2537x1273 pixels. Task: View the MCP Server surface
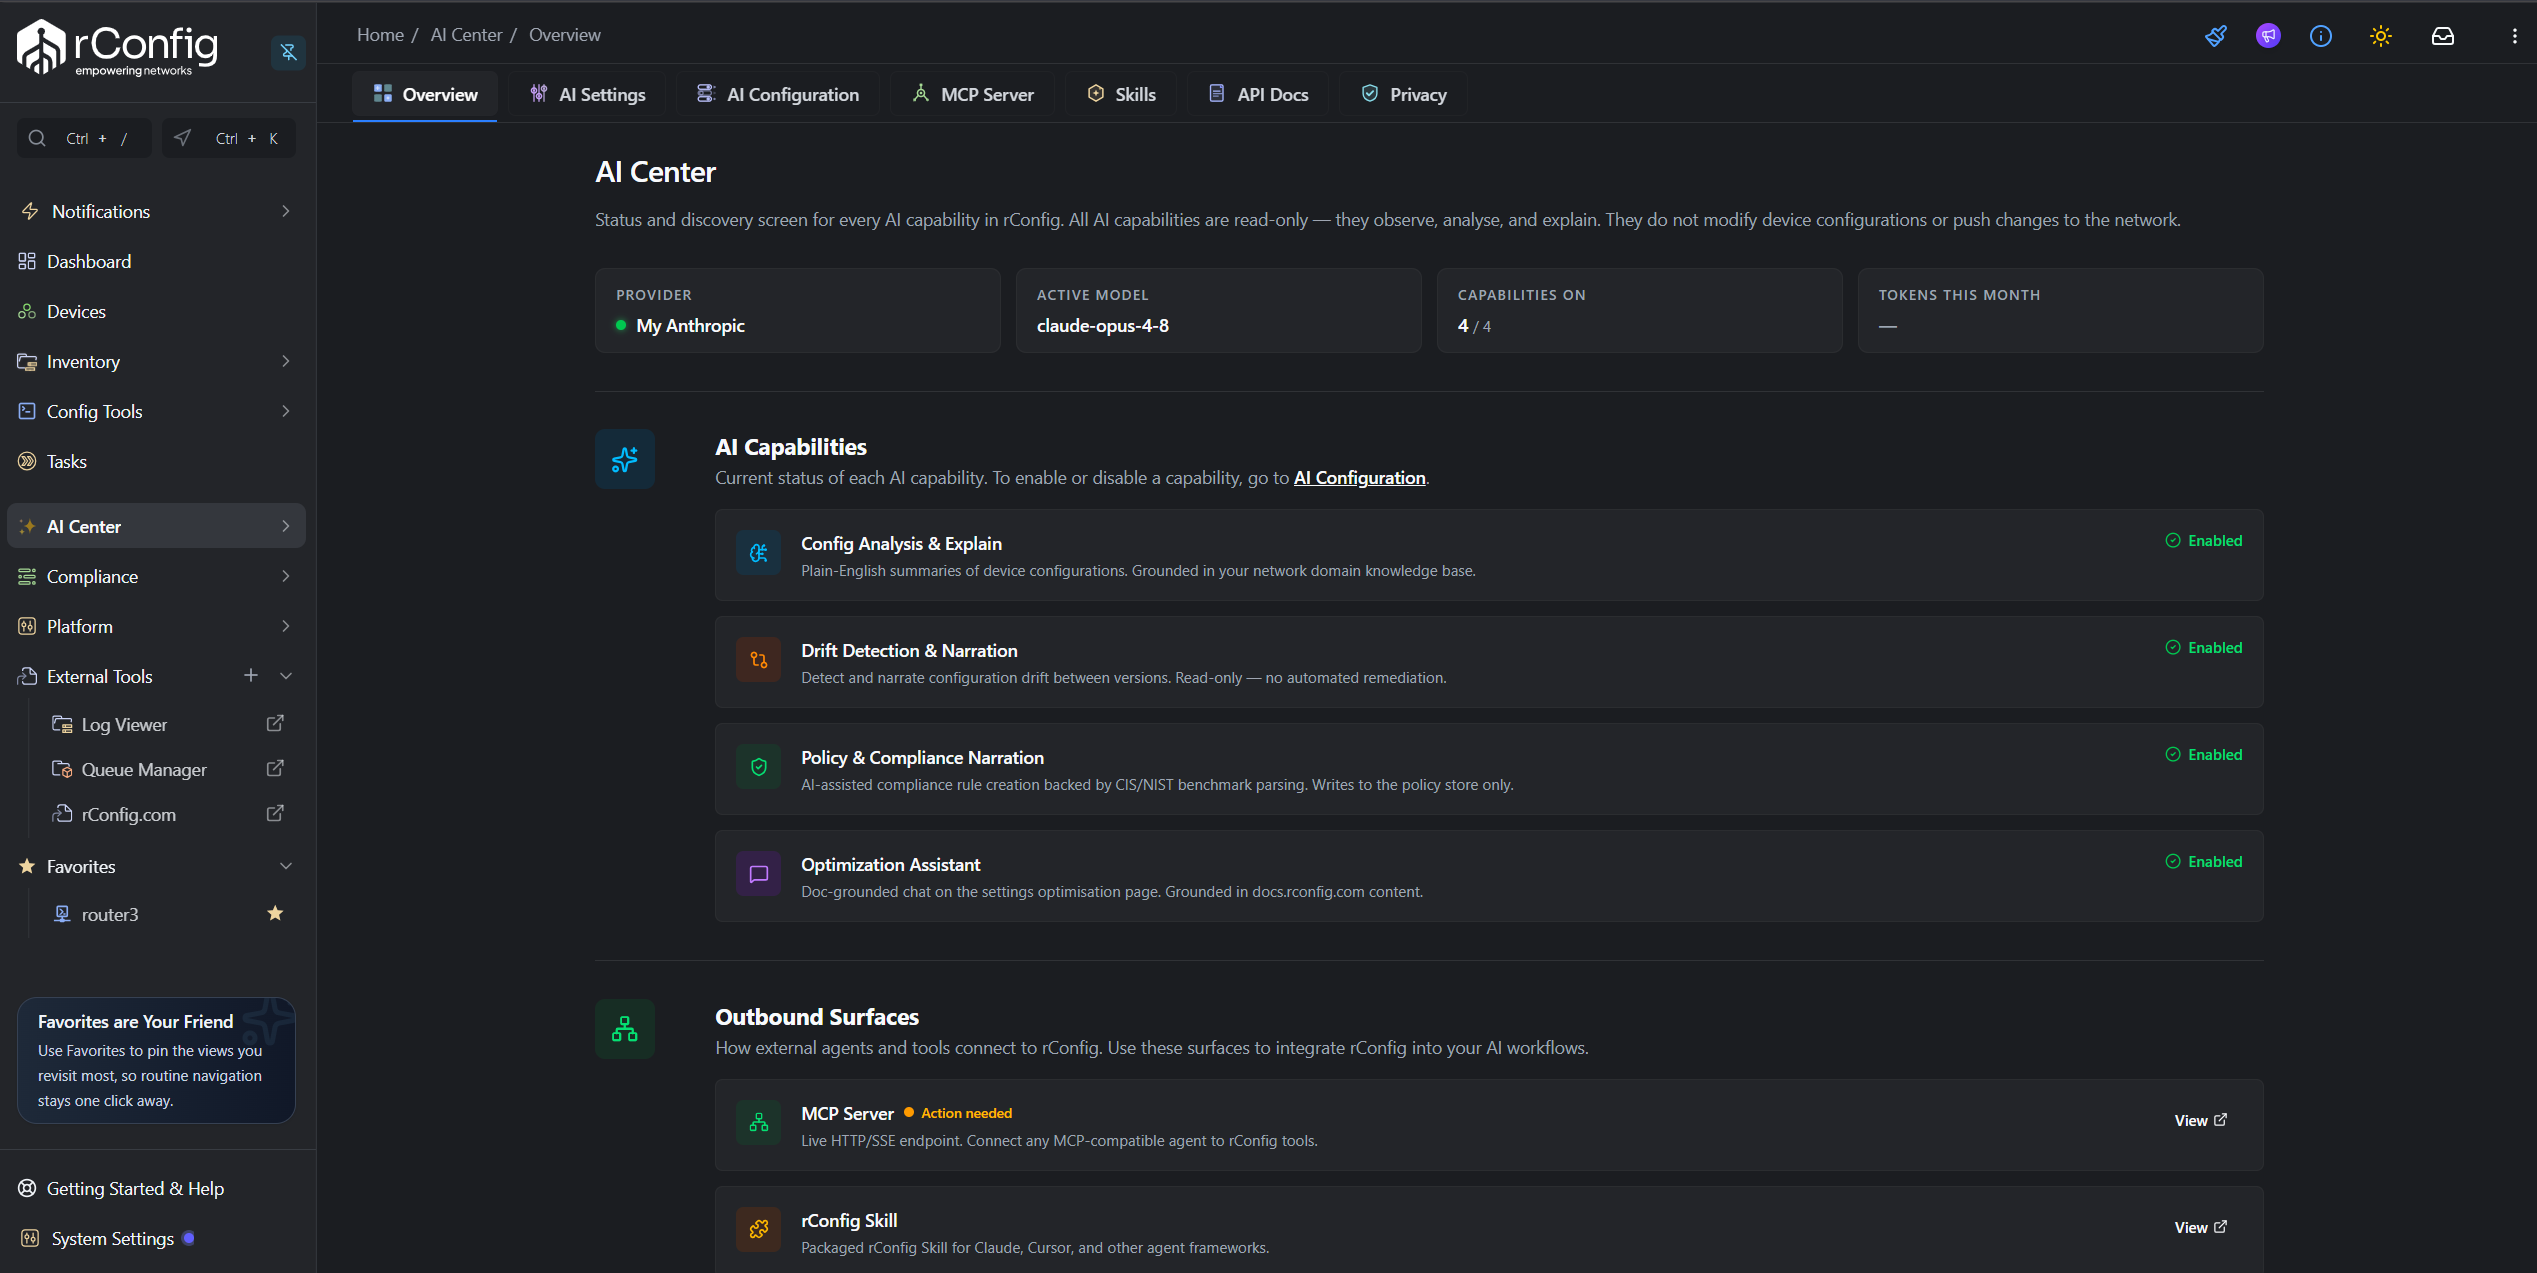click(x=2200, y=1120)
